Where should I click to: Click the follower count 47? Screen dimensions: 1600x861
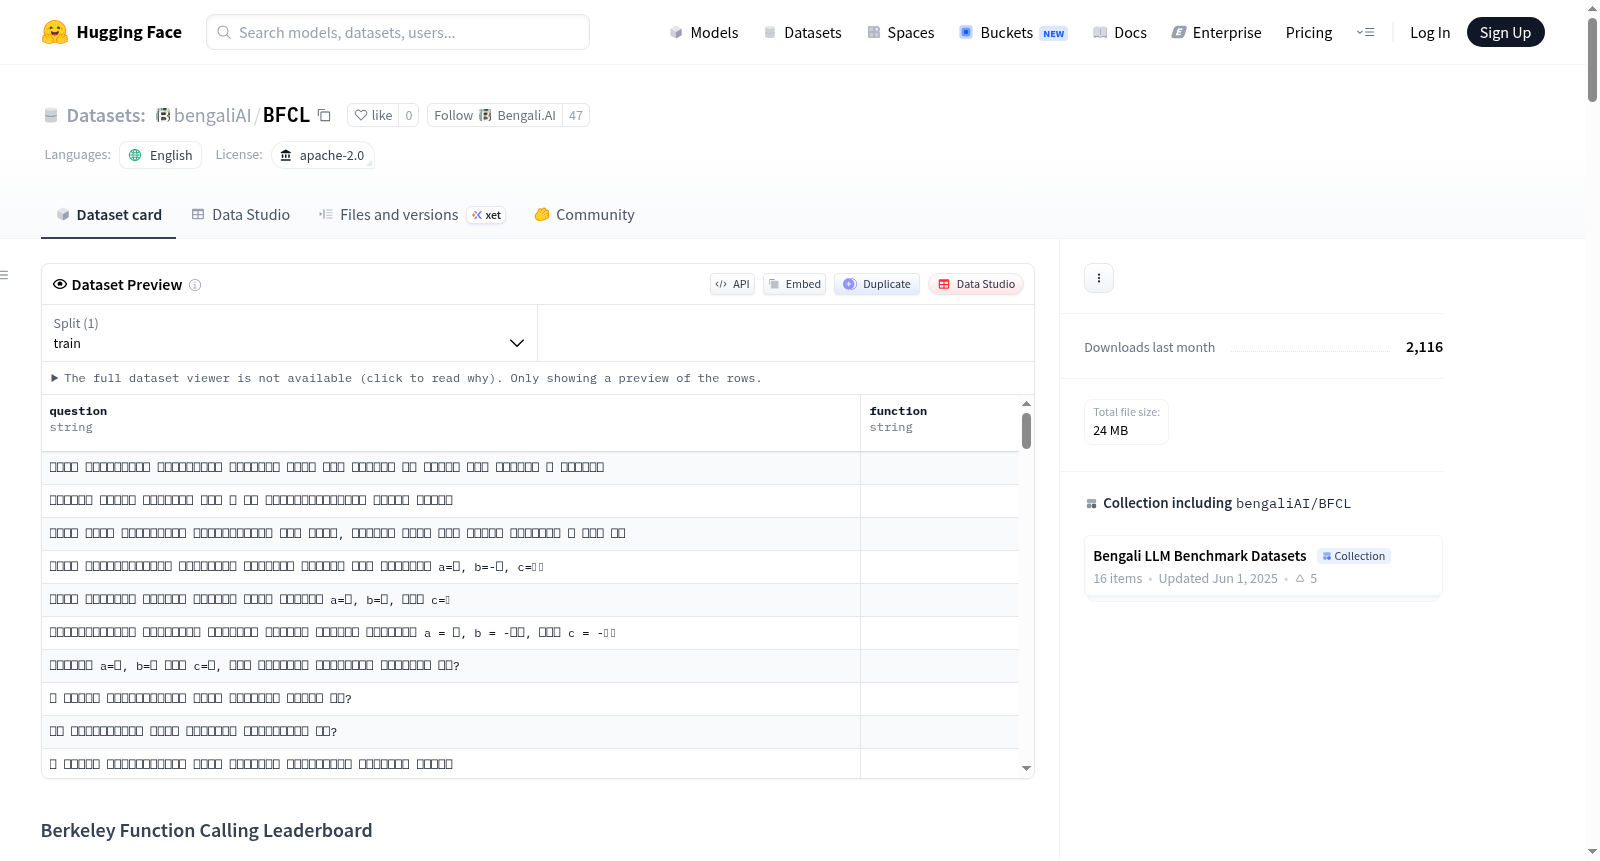tap(576, 115)
